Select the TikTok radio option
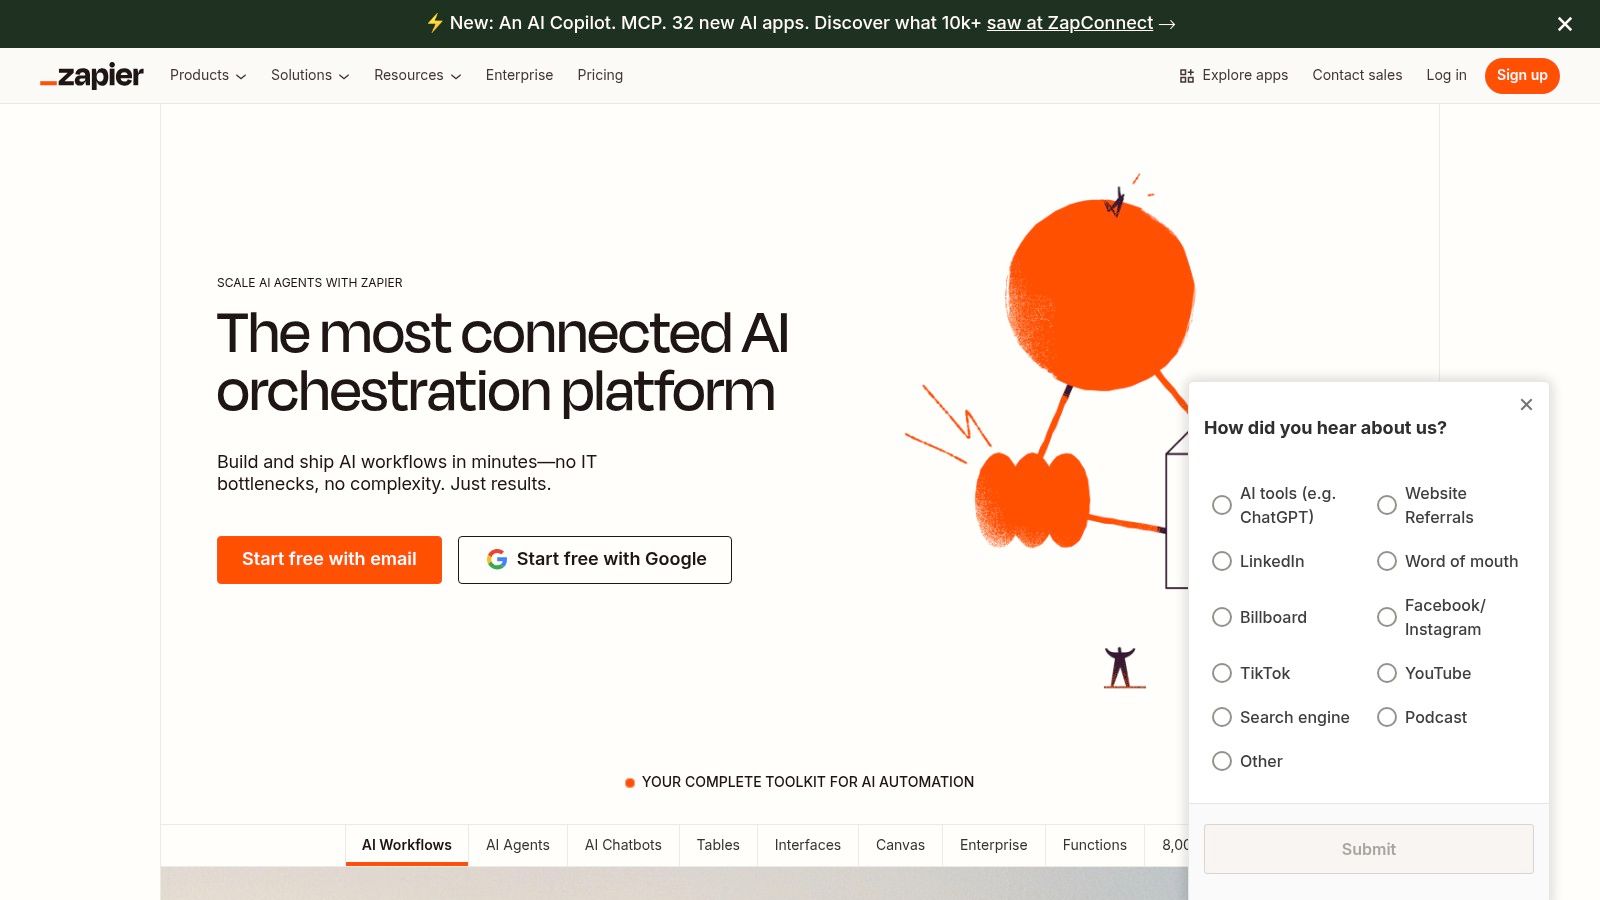 tap(1222, 673)
